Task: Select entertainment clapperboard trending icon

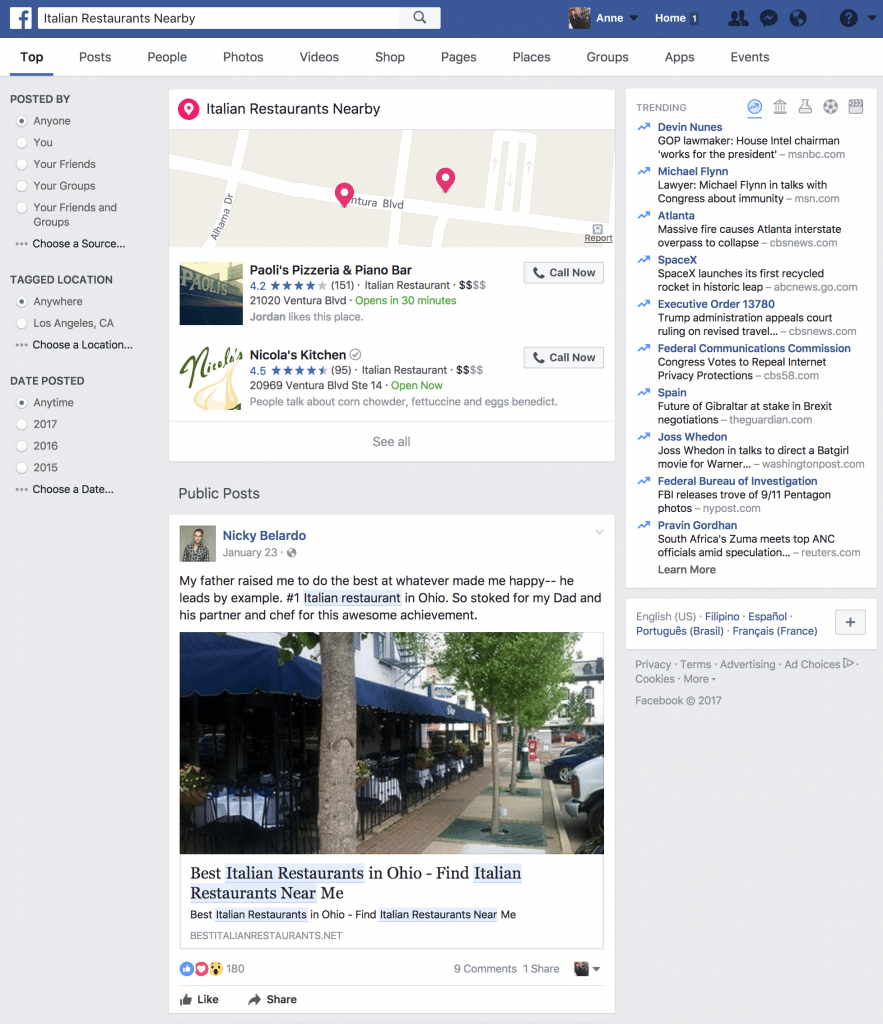Action: point(856,106)
